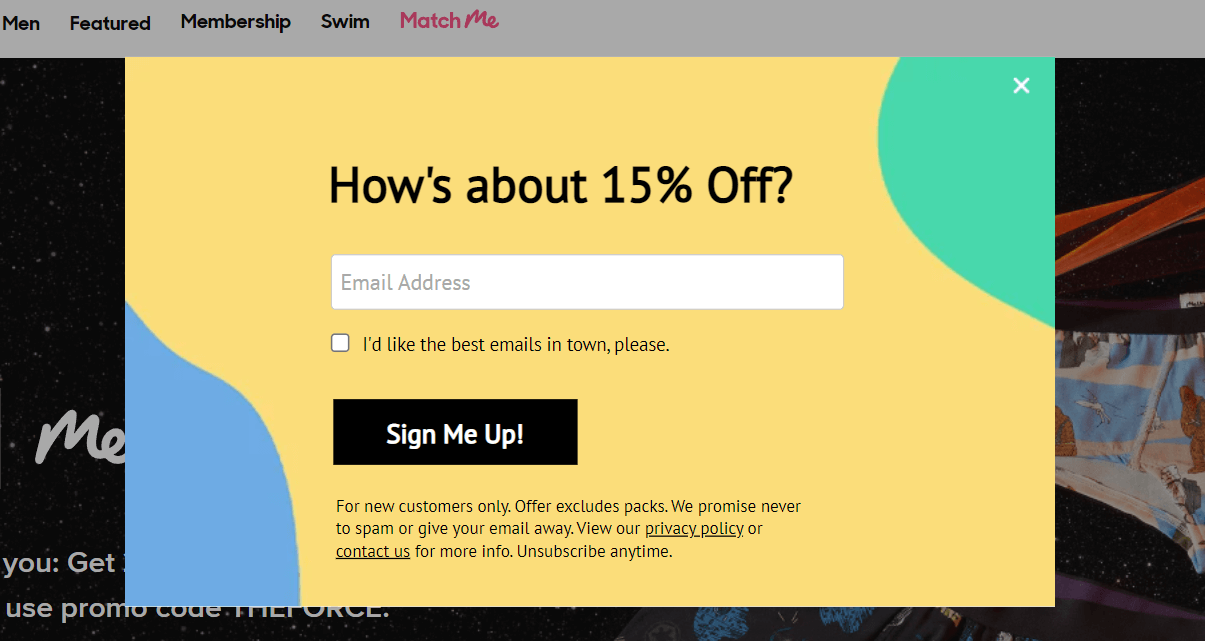1205x641 pixels.
Task: Click the Sign Me Up button
Action: point(455,431)
